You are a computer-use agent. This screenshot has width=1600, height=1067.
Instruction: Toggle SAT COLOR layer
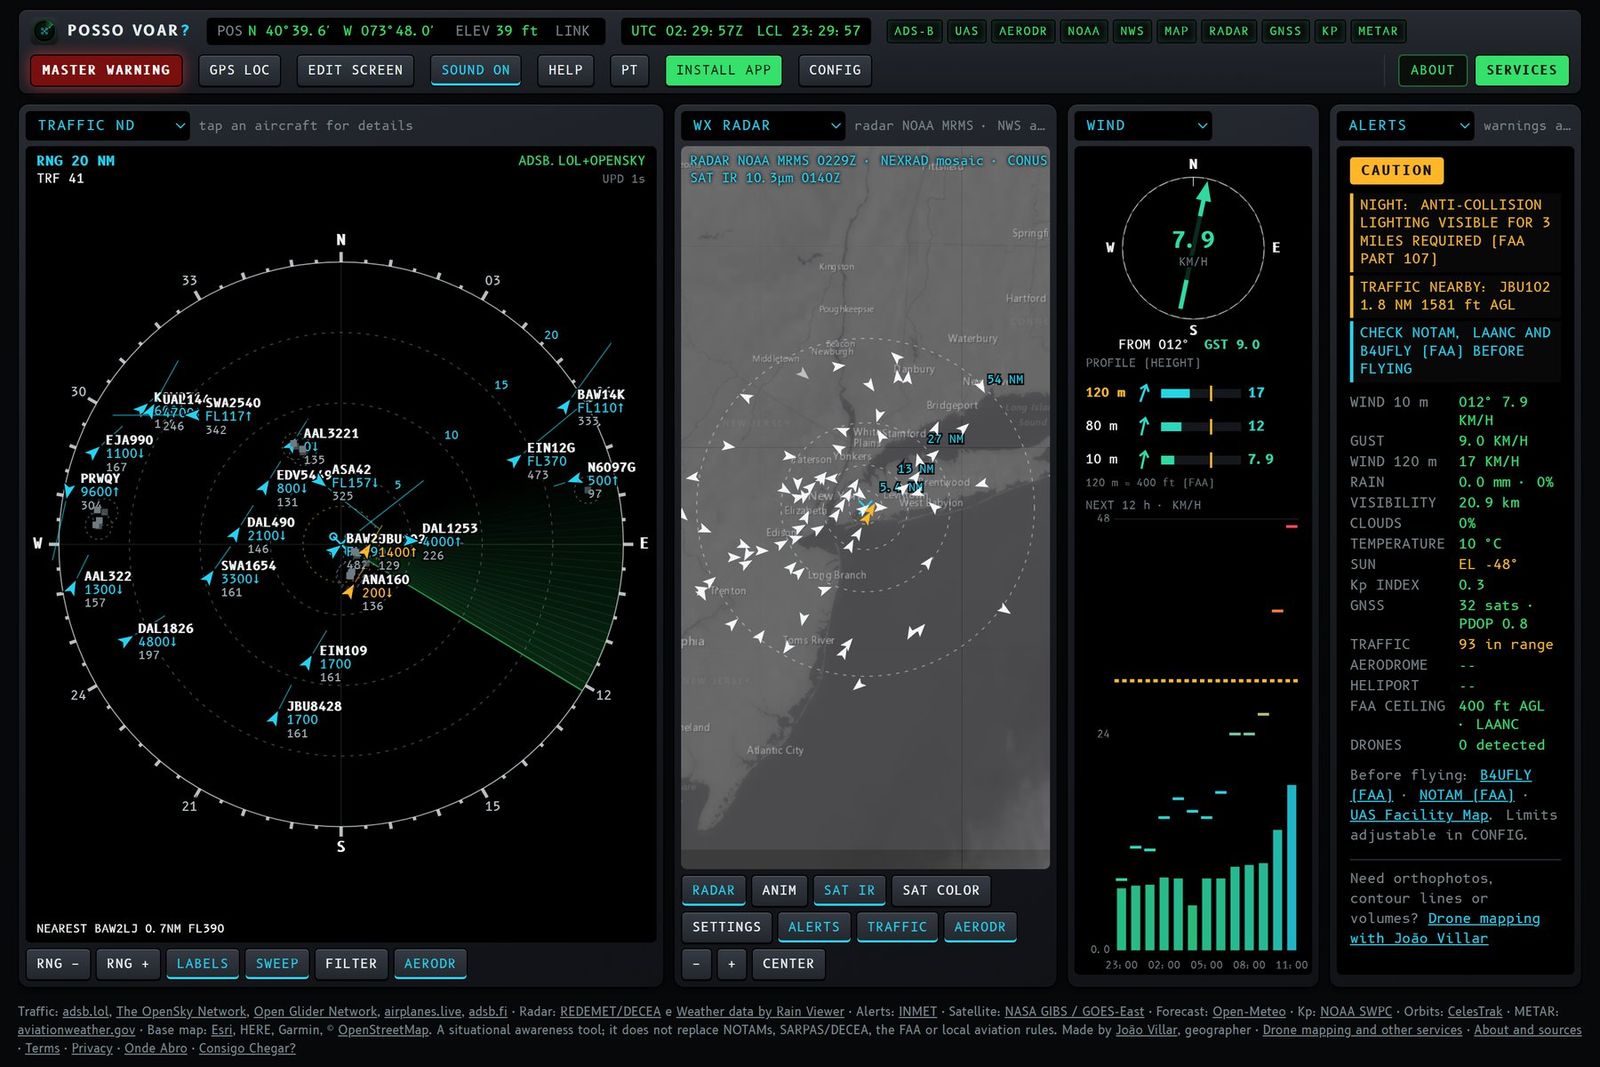(941, 890)
